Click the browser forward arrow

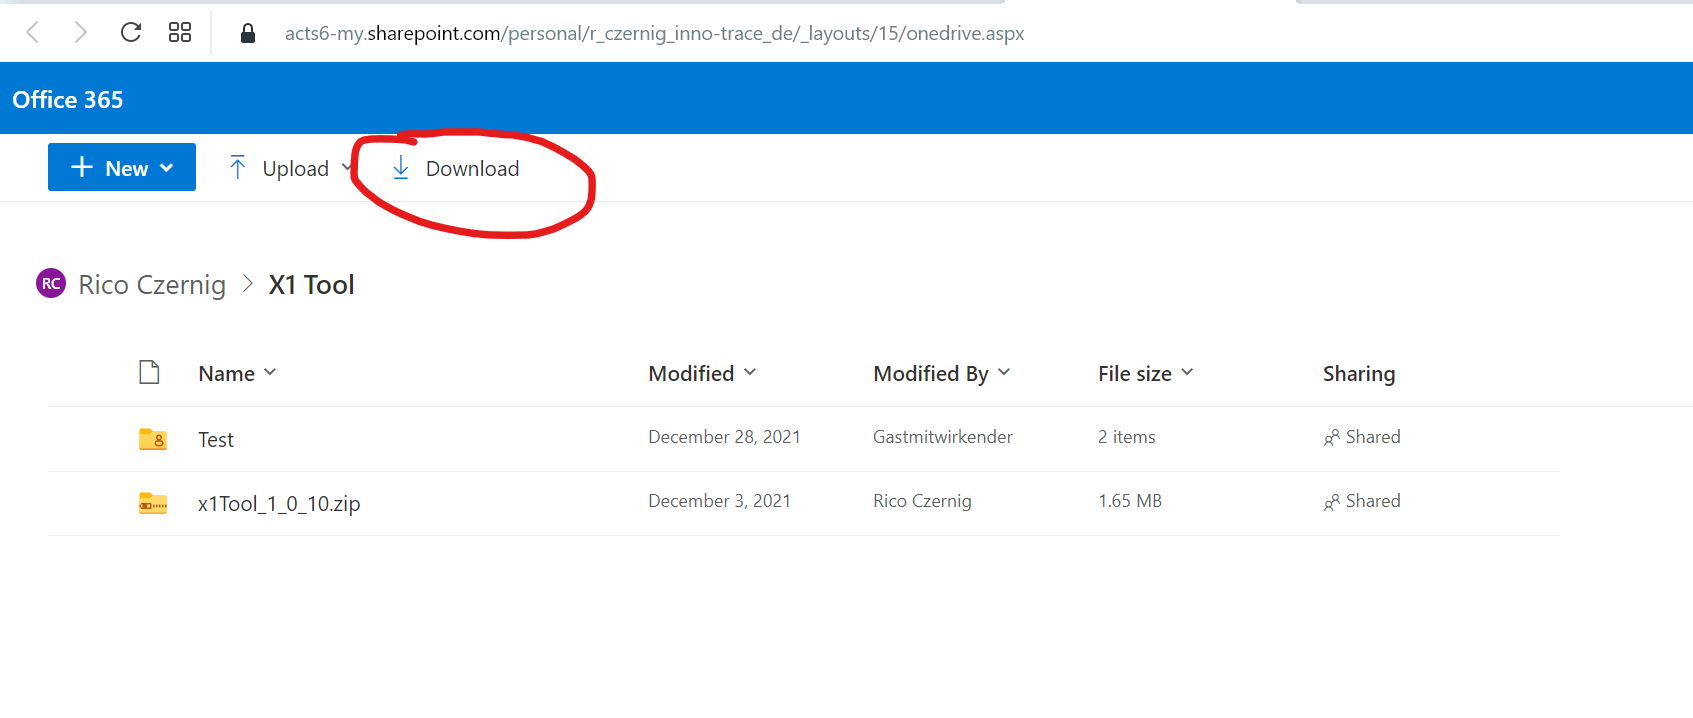[81, 33]
